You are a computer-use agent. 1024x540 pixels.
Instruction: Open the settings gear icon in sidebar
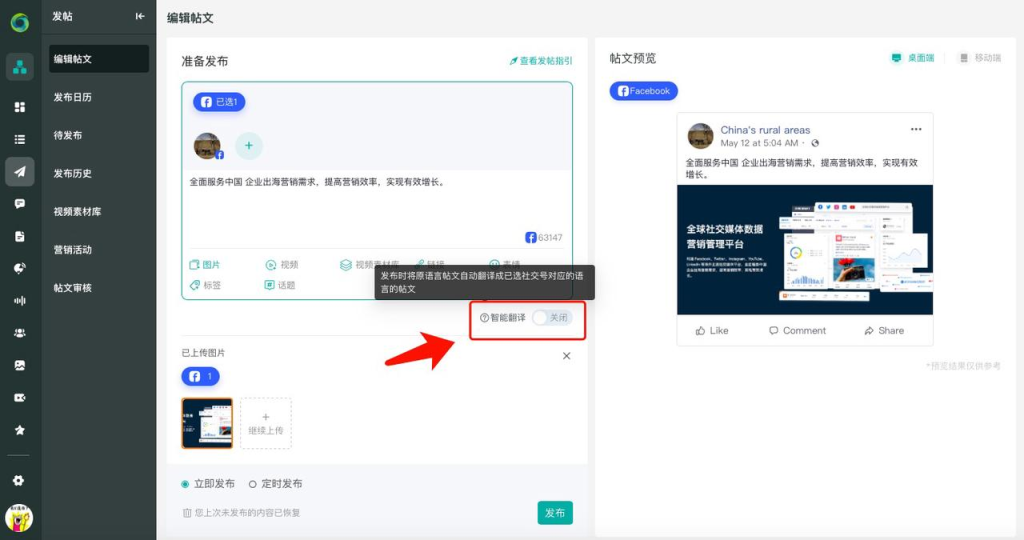(x=19, y=480)
